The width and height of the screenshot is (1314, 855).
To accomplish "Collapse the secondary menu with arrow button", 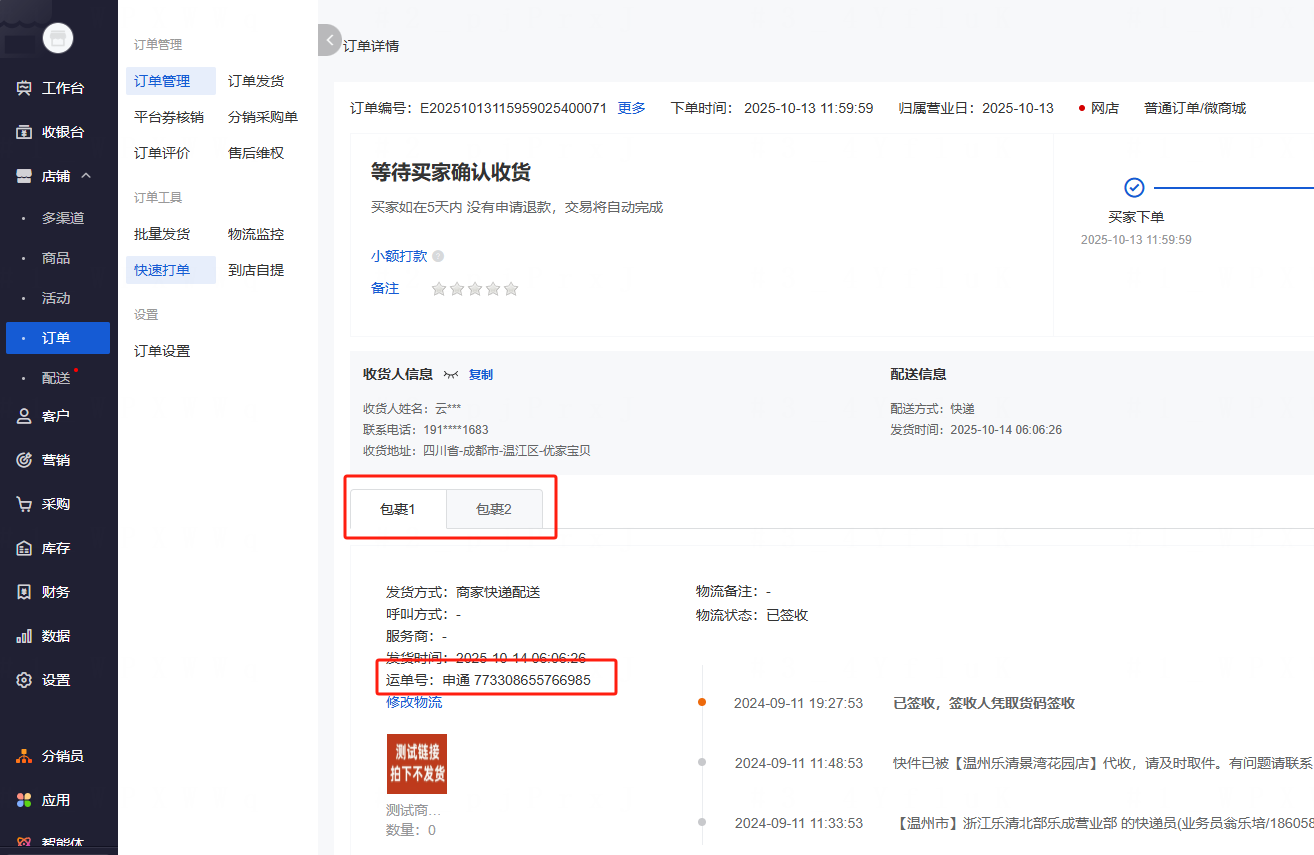I will tap(330, 40).
